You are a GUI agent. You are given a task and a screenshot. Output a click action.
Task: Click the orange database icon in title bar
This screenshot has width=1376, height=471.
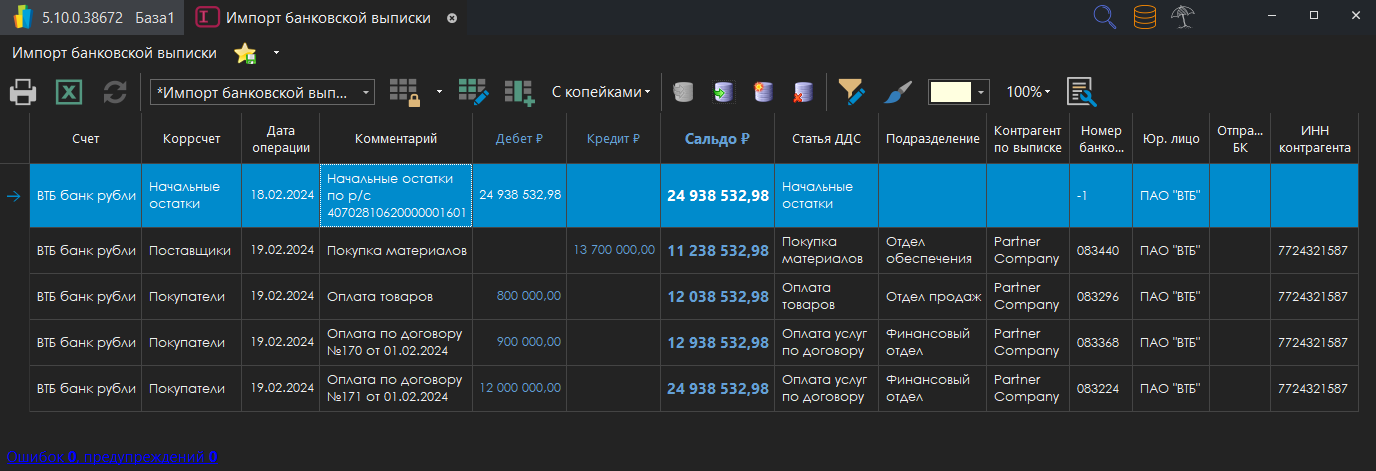click(1145, 17)
